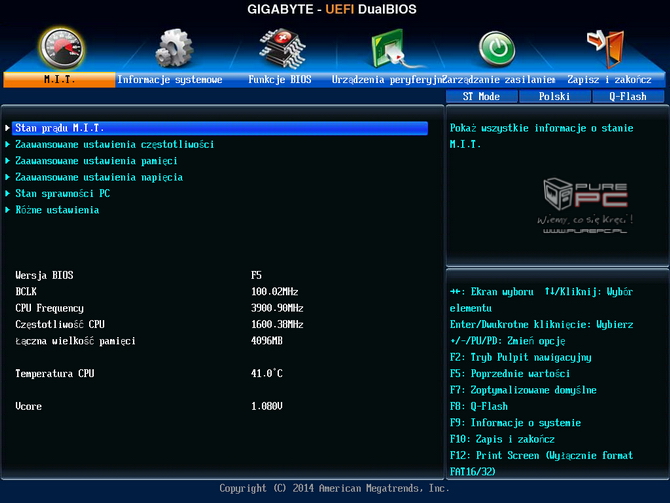Click the Częstotliwość CPU label
This screenshot has width=670, height=503.
point(60,324)
